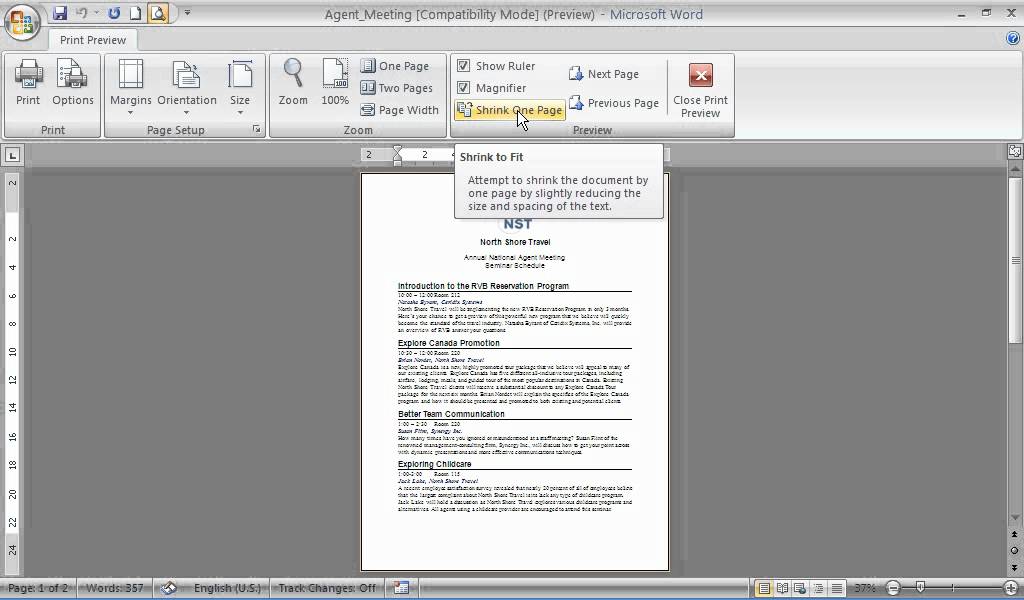This screenshot has width=1024, height=600.
Task: Click Previous Page double-arrow on scrollbar
Action: coord(1015,534)
